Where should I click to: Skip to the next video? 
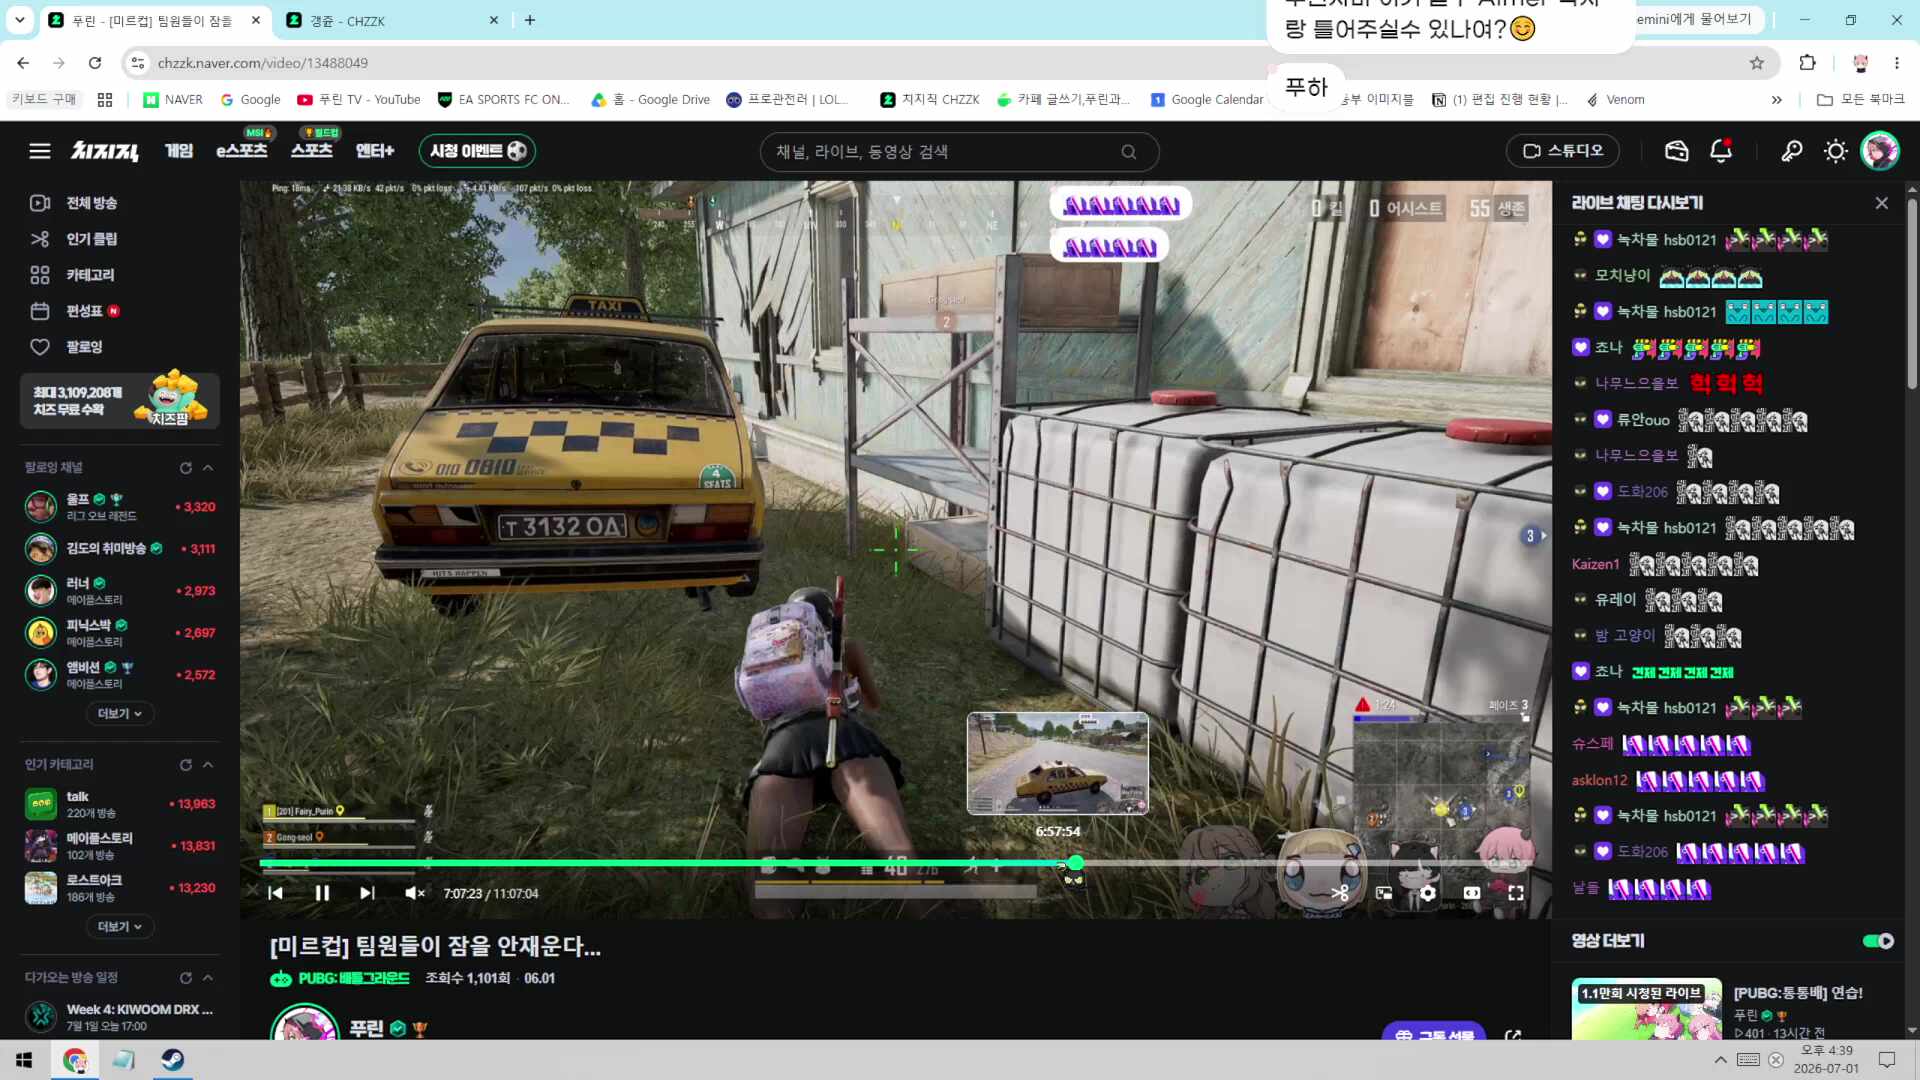367,893
